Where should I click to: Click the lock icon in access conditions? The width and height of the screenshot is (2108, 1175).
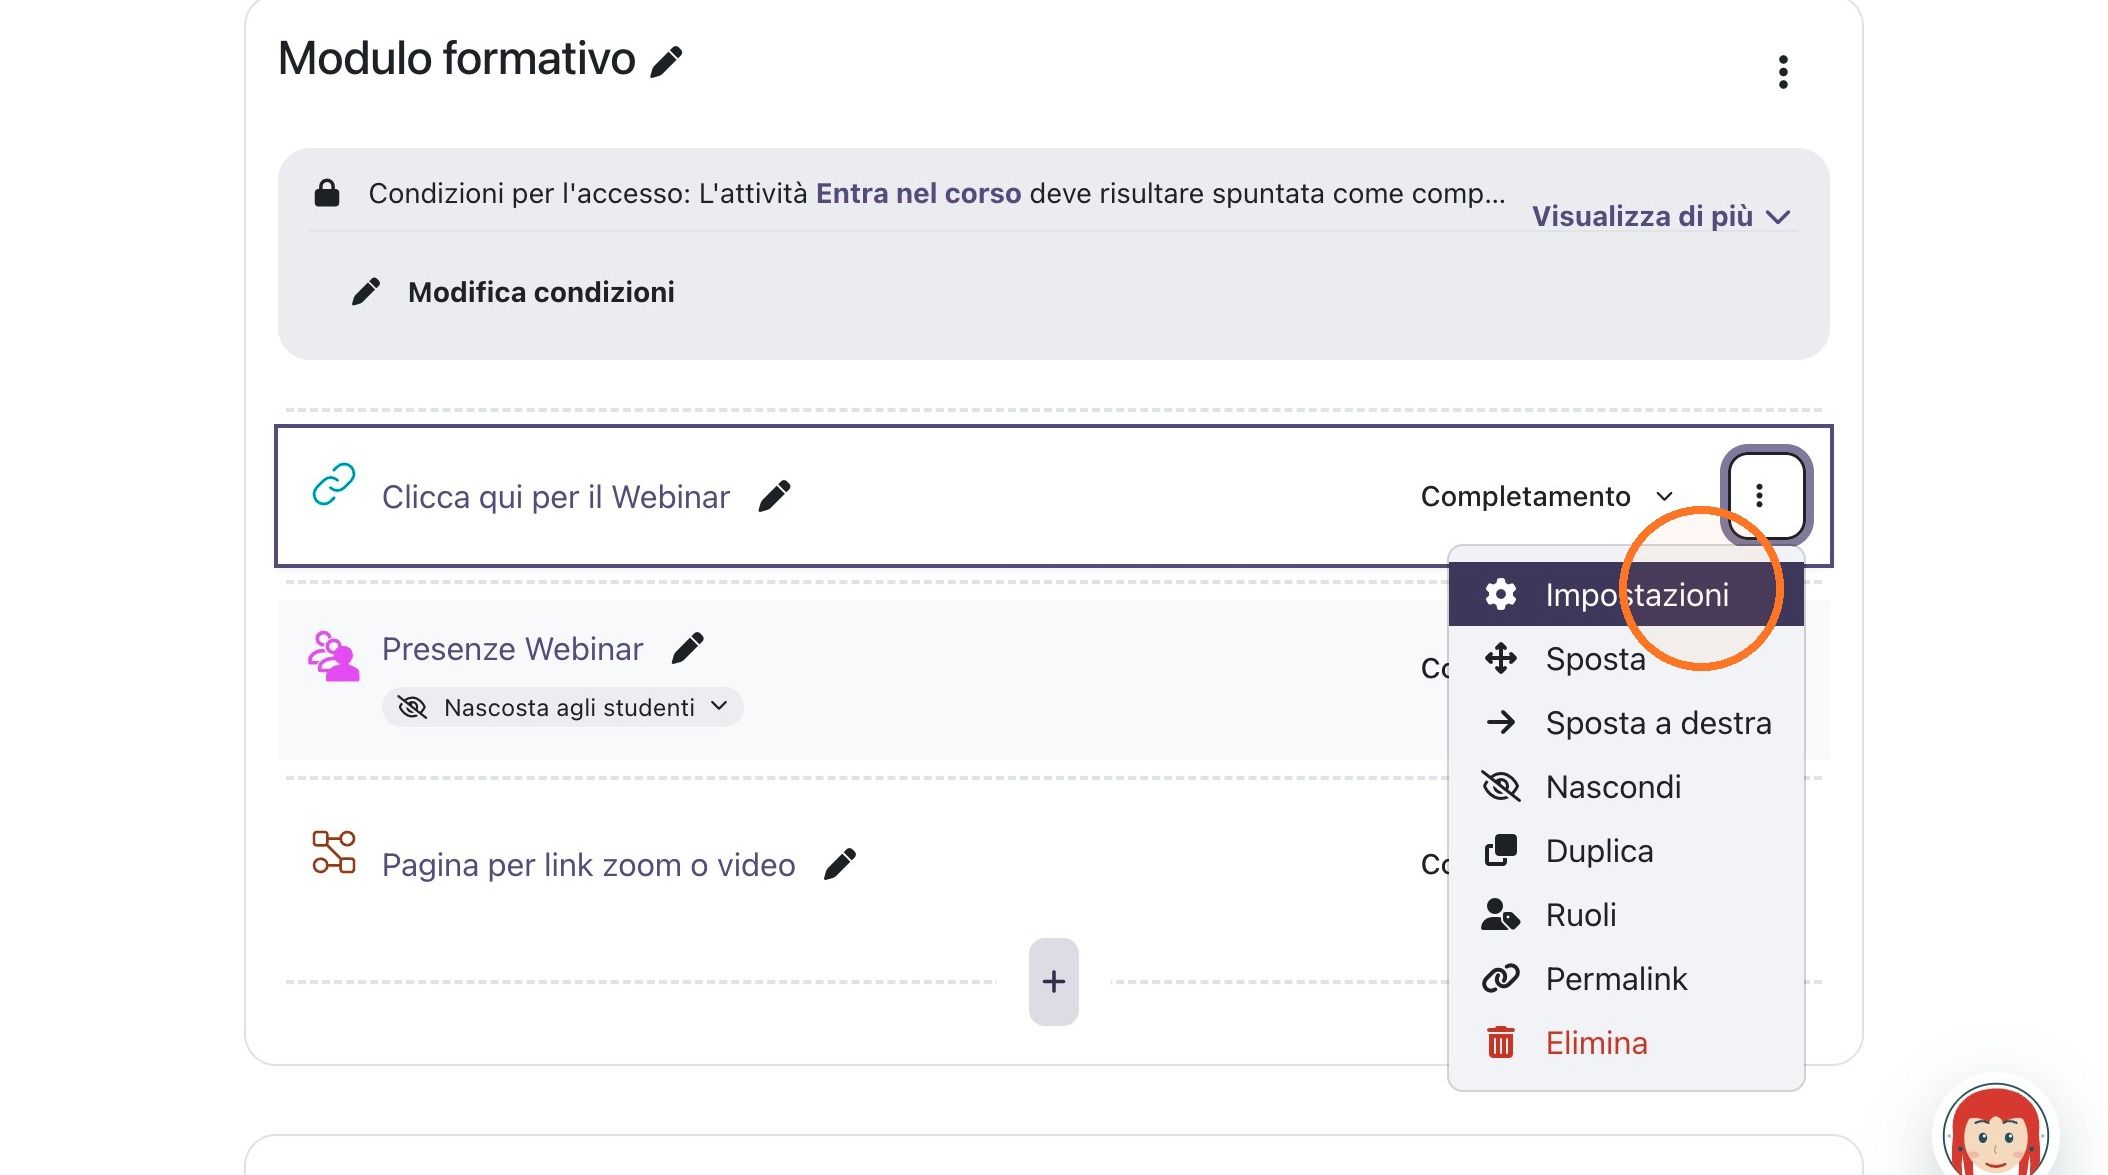pyautogui.click(x=327, y=192)
